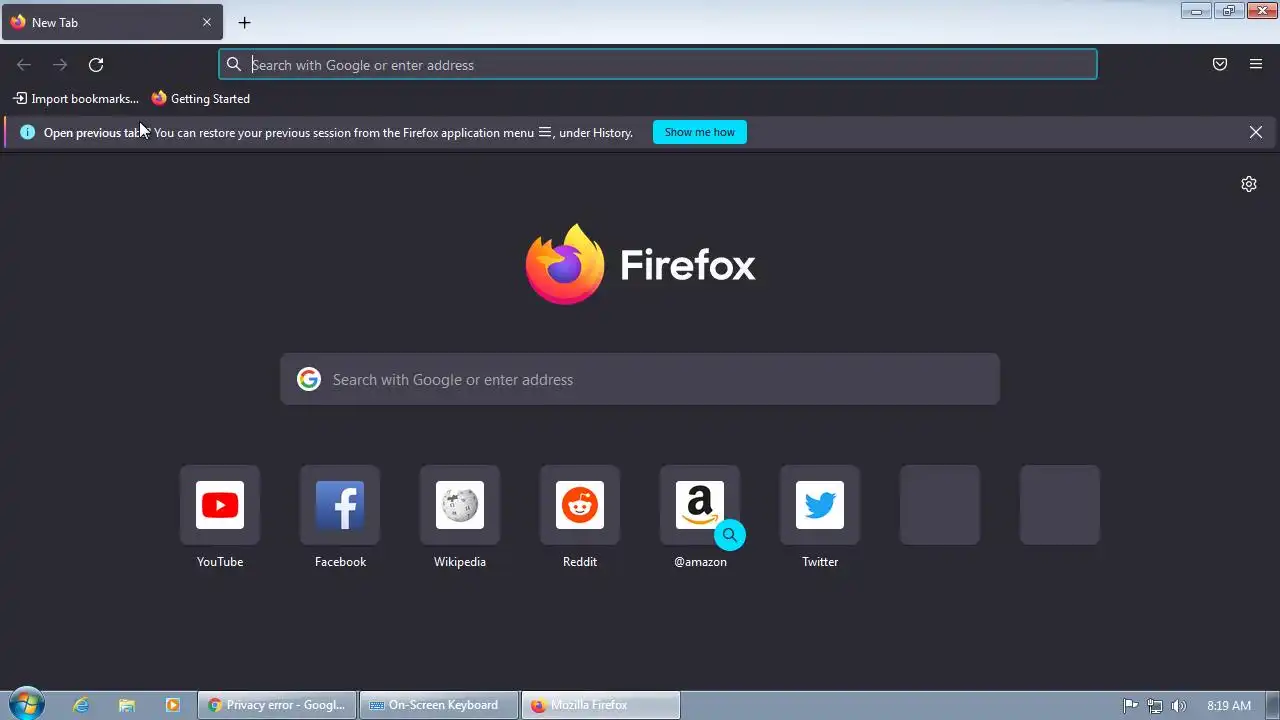Click the Show desktop strip
The height and width of the screenshot is (720, 1280).
pyautogui.click(x=1273, y=705)
